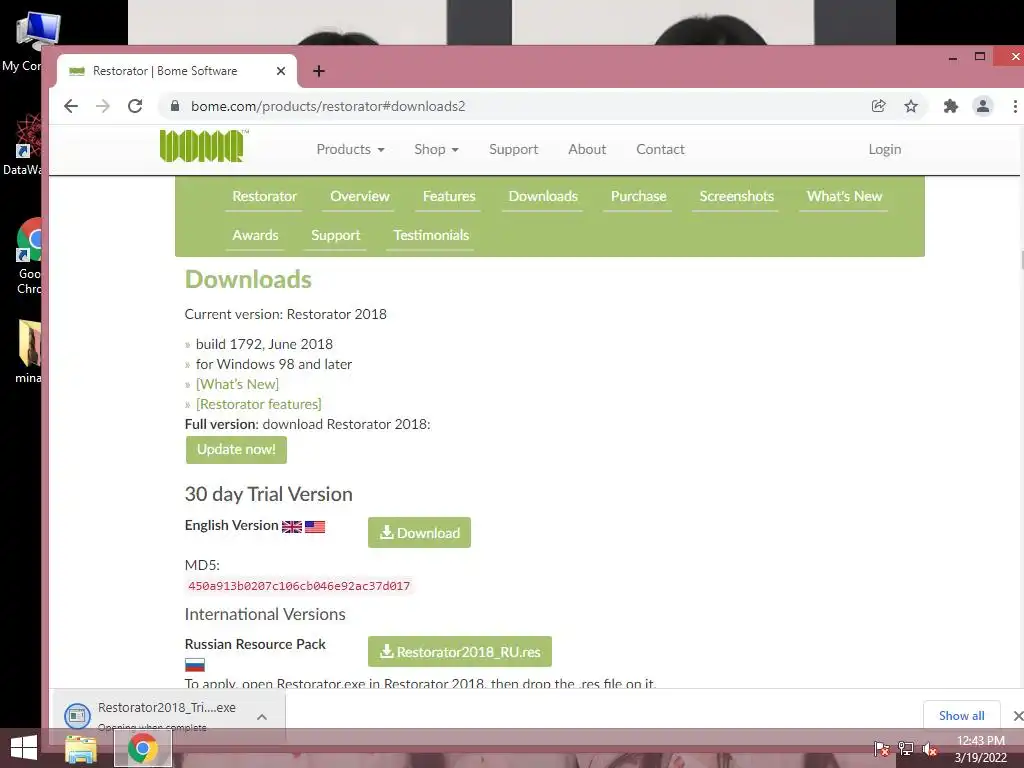Viewport: 1024px width, 768px height.
Task: Click the Login link
Action: (885, 150)
